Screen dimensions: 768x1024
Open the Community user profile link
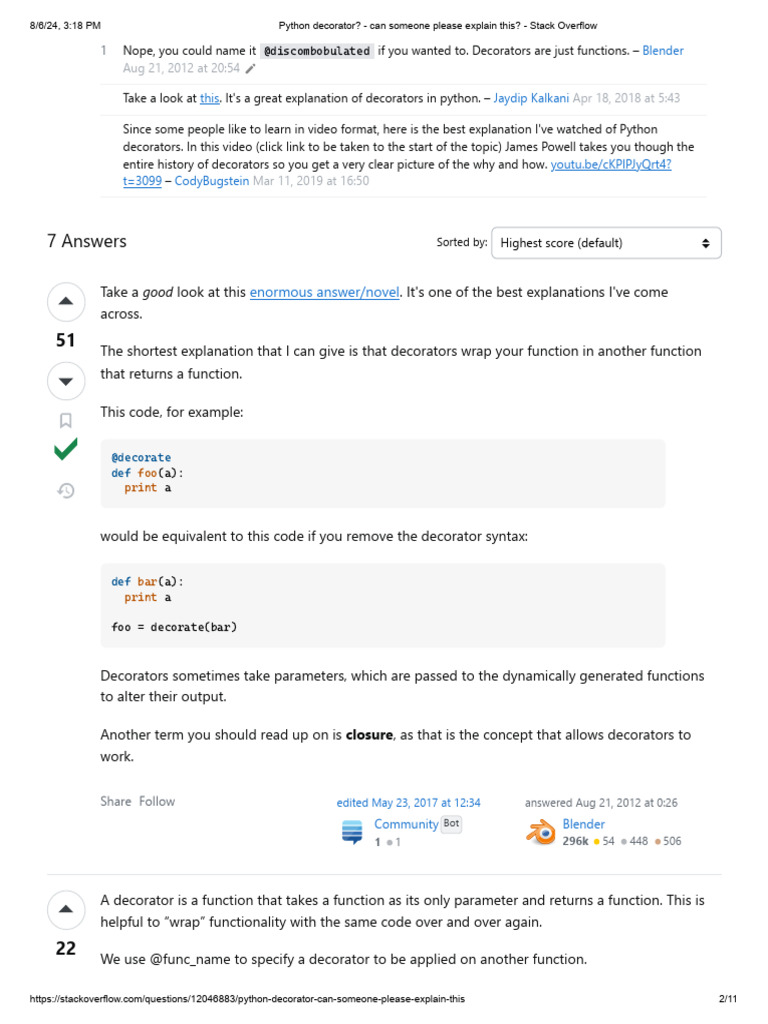405,824
